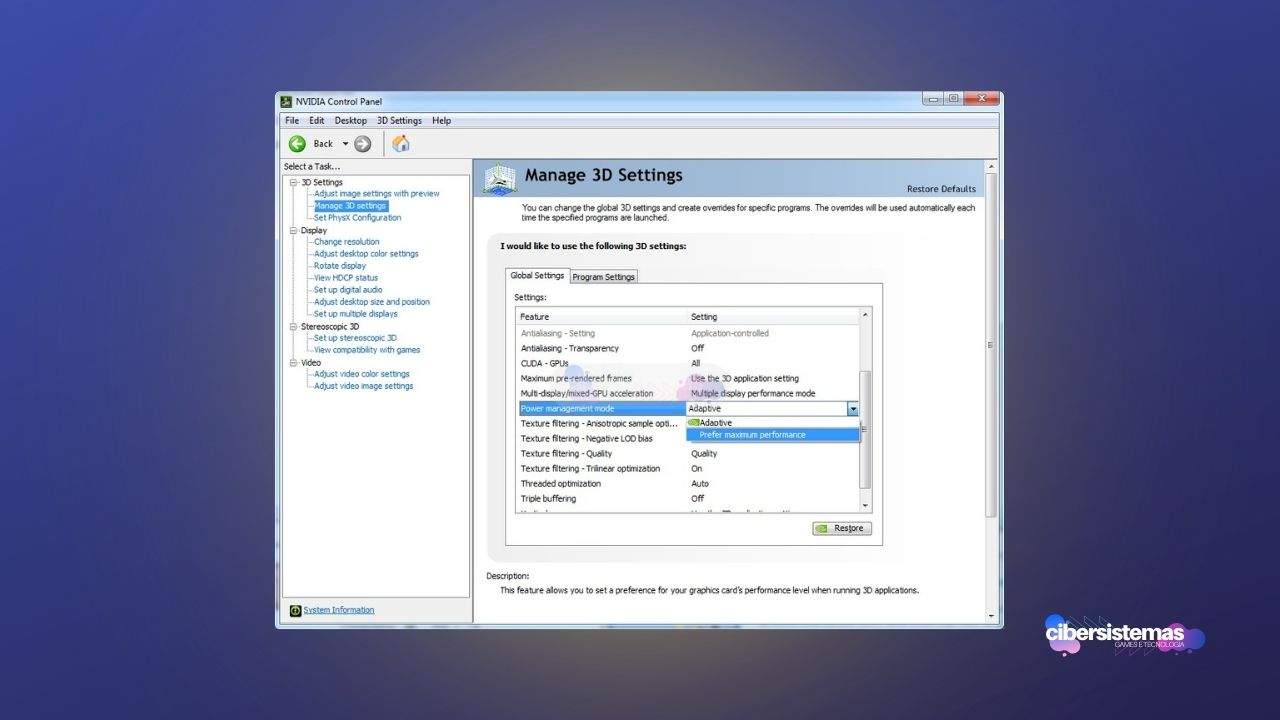
Task: Click the System Information link
Action: 339,610
